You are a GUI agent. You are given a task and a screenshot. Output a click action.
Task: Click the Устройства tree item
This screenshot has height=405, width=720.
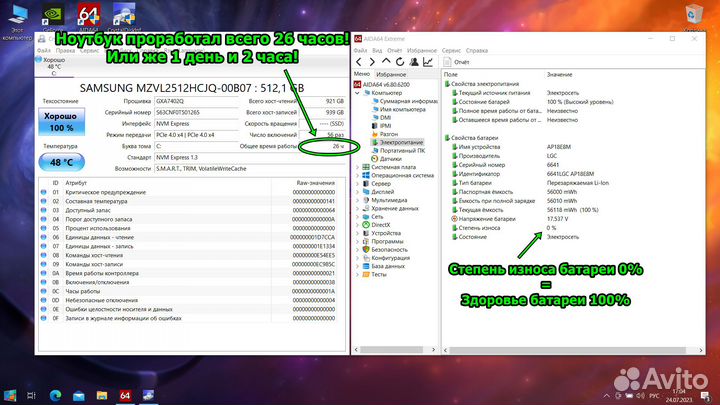tap(382, 233)
